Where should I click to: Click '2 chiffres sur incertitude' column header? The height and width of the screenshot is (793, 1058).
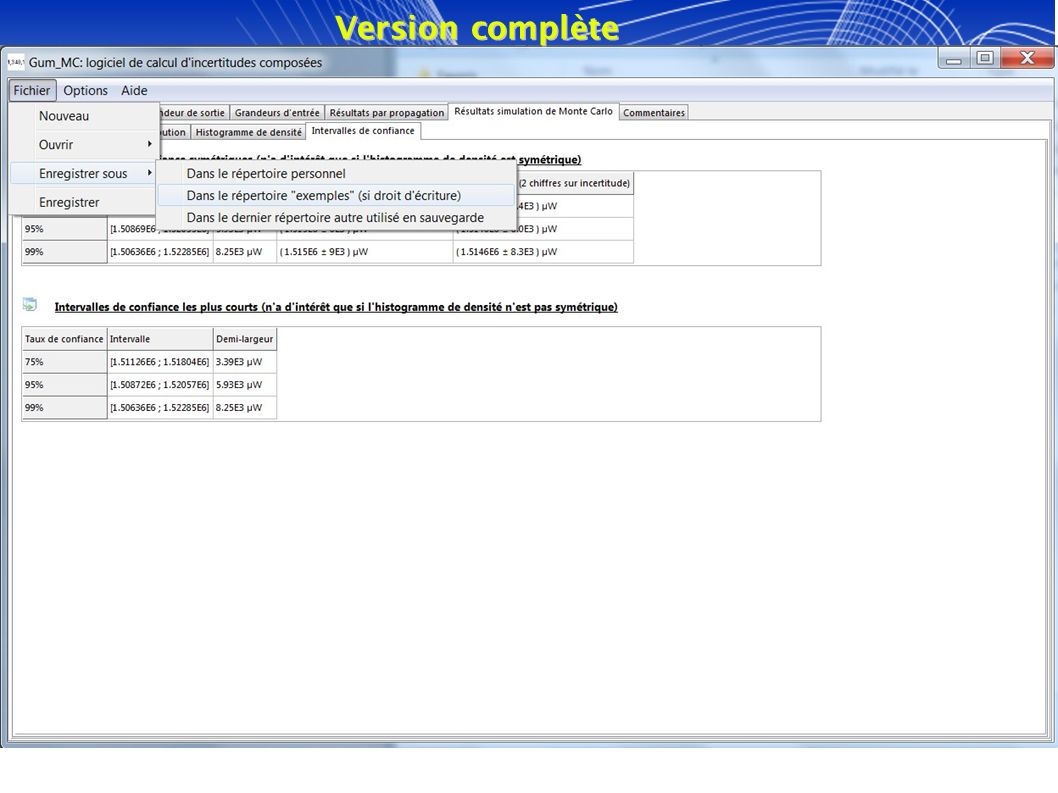point(575,183)
